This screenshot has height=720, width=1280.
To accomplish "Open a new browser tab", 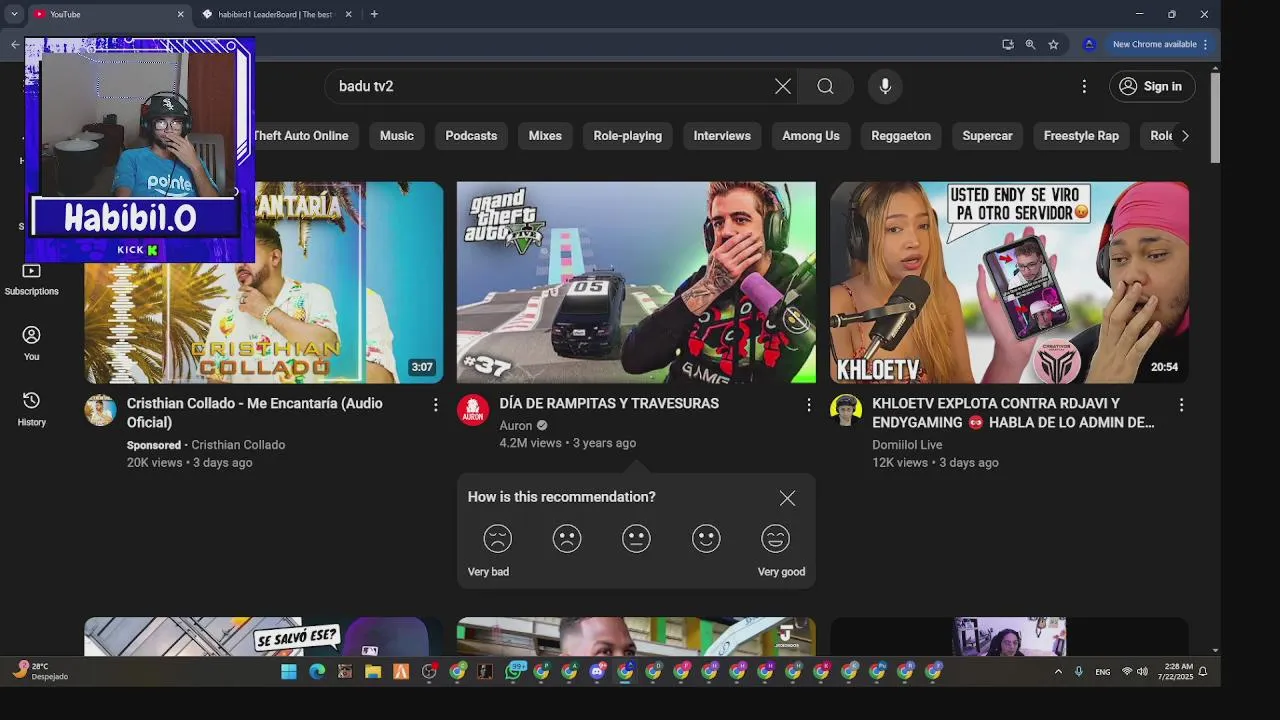I will [374, 14].
